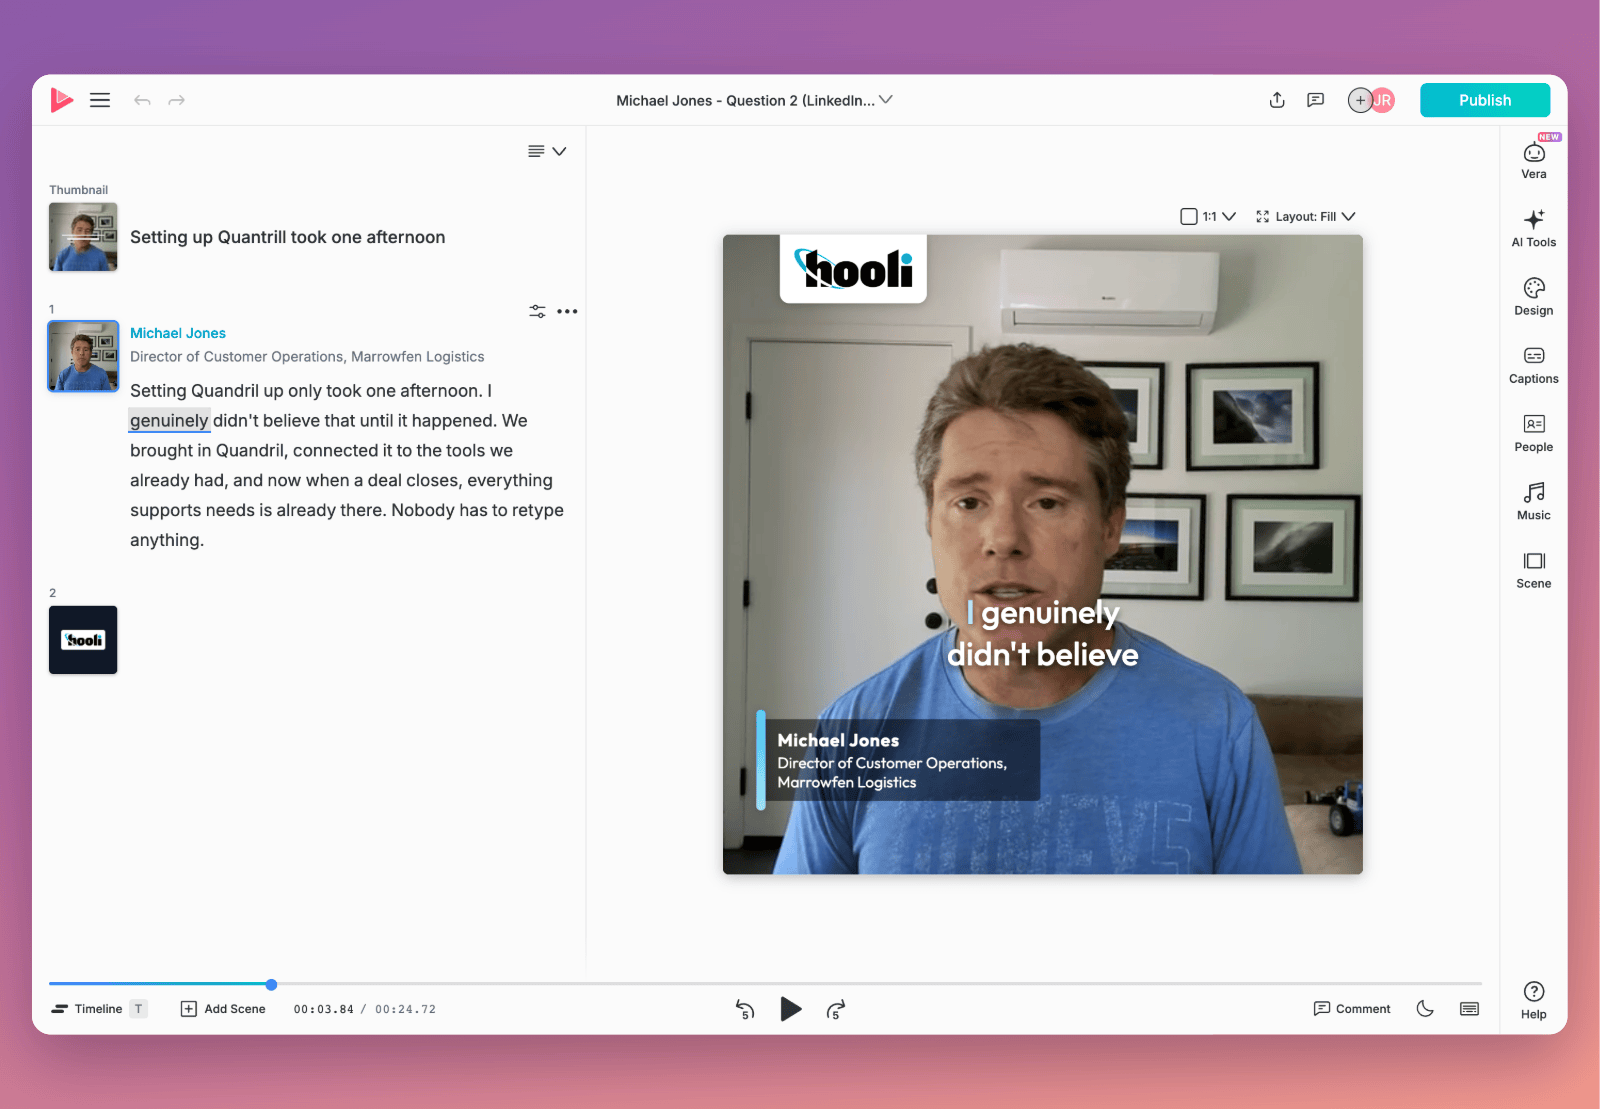Click the undo arrow icon
This screenshot has width=1600, height=1109.
(142, 100)
